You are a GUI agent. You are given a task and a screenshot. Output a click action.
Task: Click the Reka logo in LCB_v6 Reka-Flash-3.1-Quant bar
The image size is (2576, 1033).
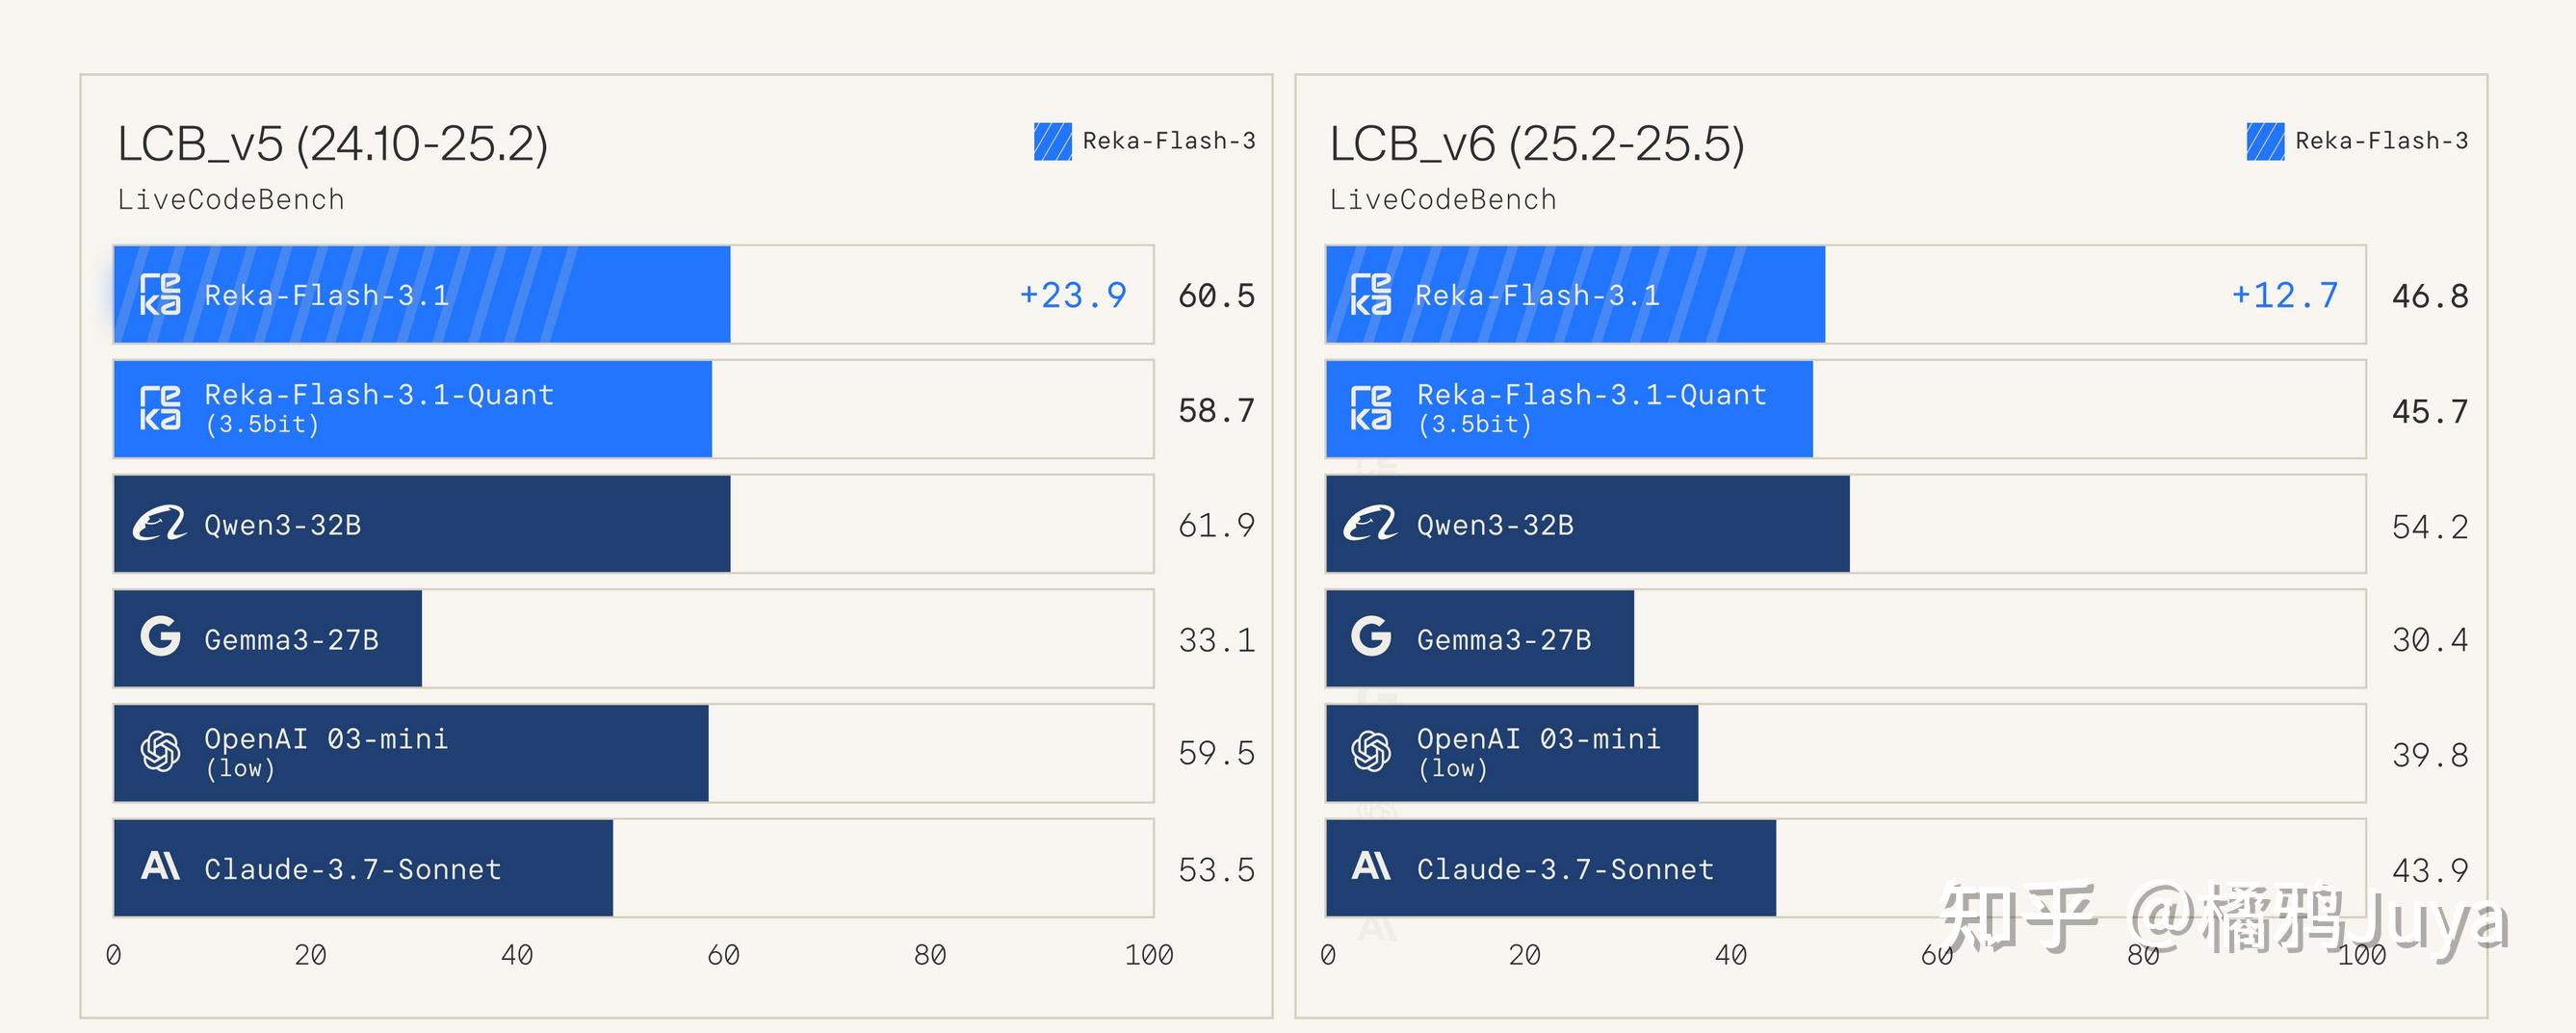click(x=1371, y=408)
